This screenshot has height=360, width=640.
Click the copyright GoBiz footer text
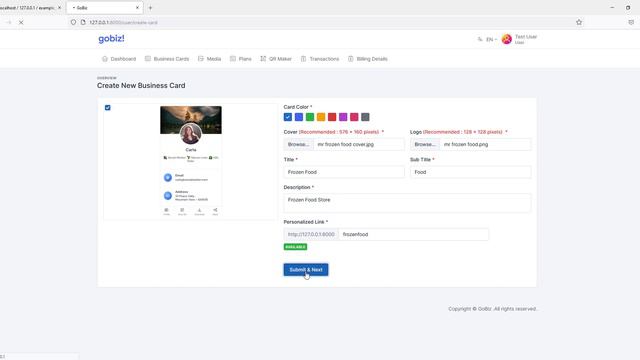492,309
